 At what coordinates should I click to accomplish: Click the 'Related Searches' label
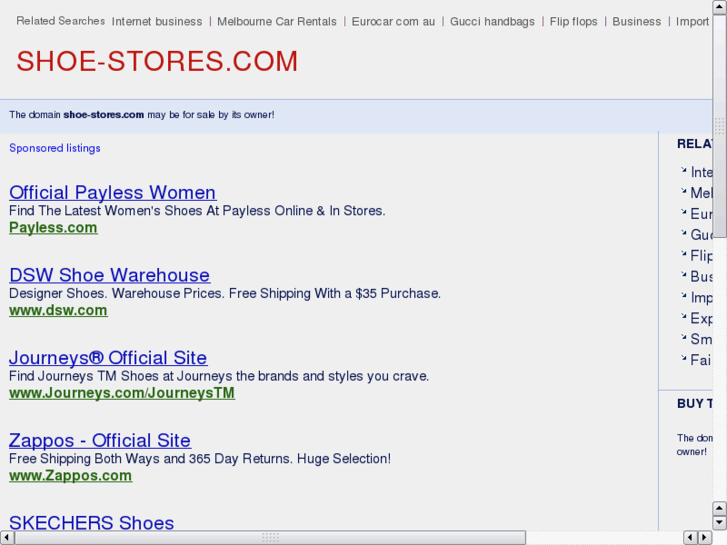(61, 21)
